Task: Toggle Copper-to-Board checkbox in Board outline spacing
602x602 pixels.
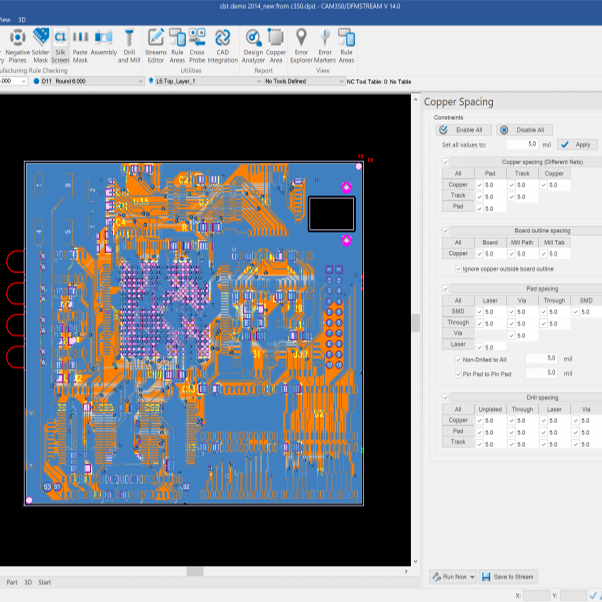Action: (x=480, y=254)
